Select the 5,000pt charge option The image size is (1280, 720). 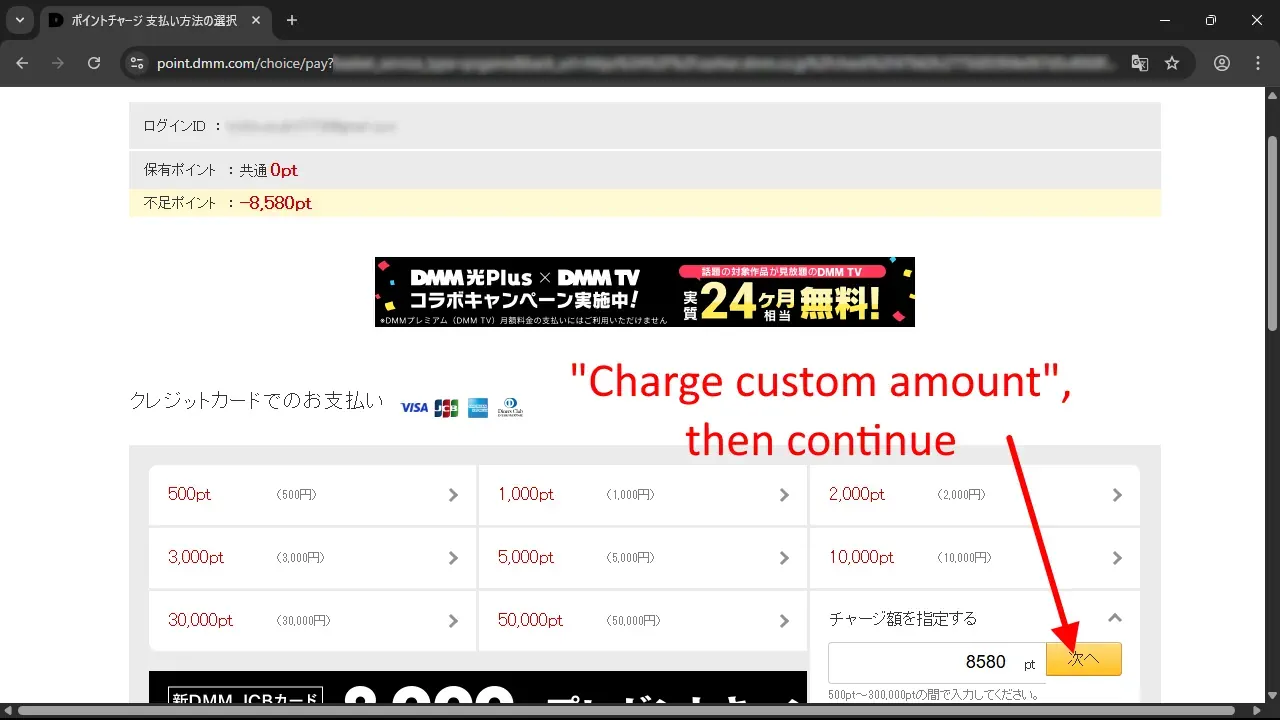643,557
